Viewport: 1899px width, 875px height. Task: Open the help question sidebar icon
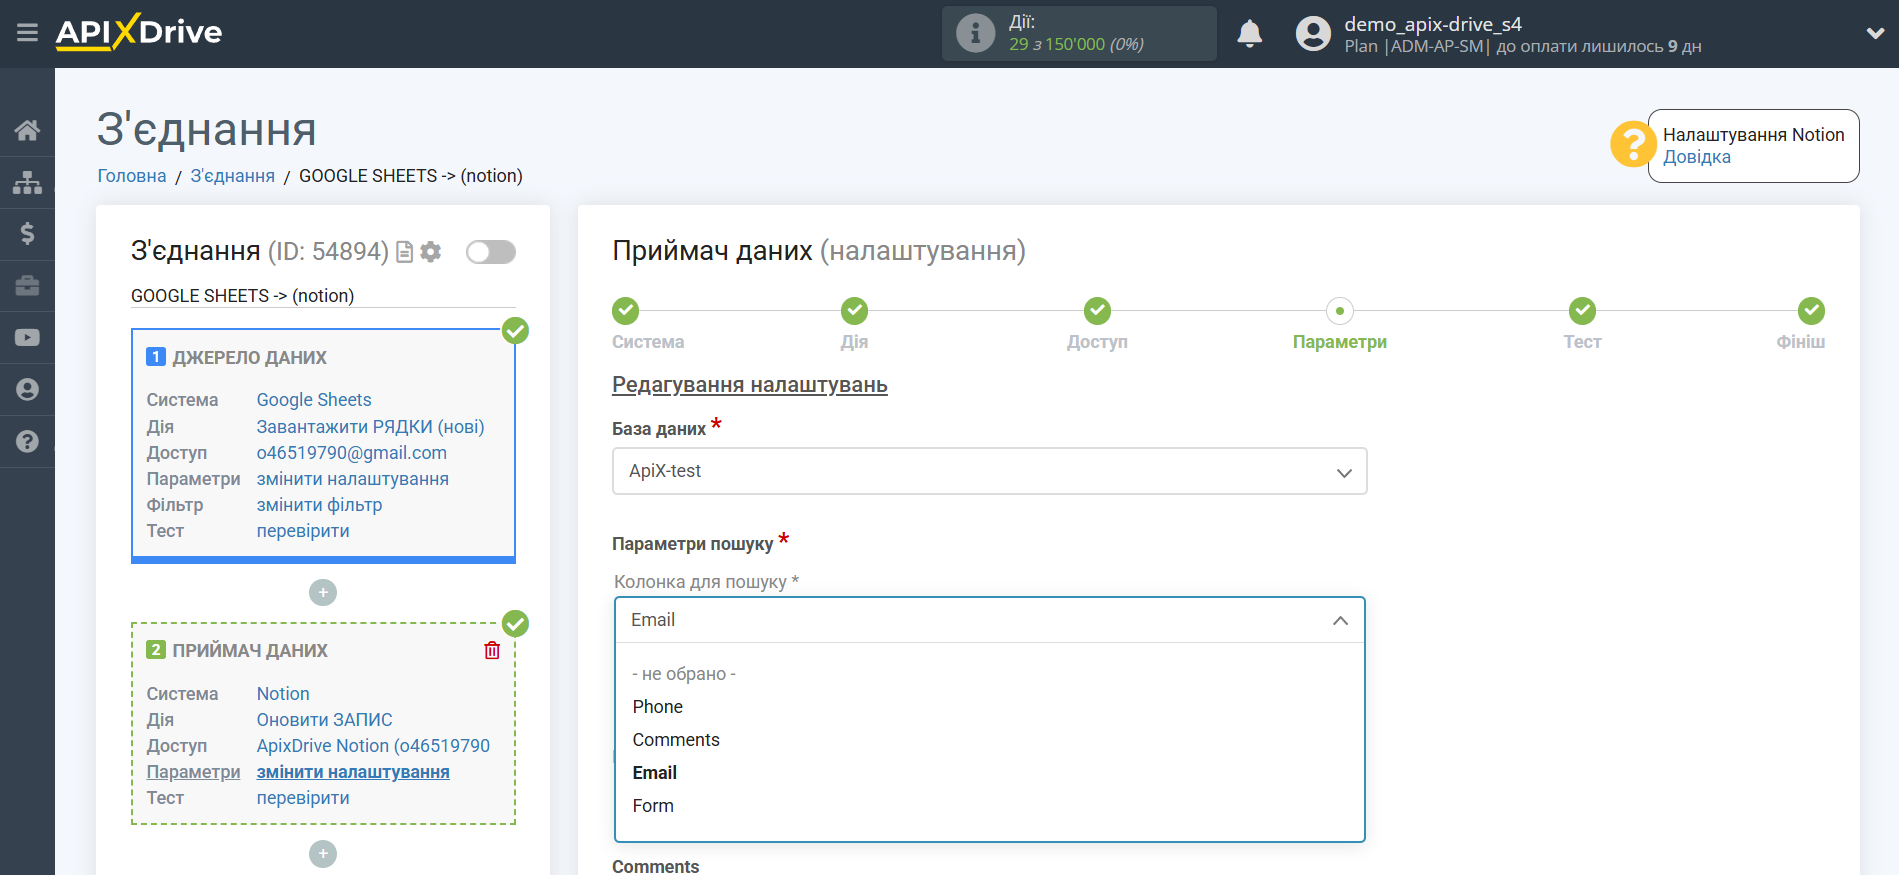pos(27,441)
